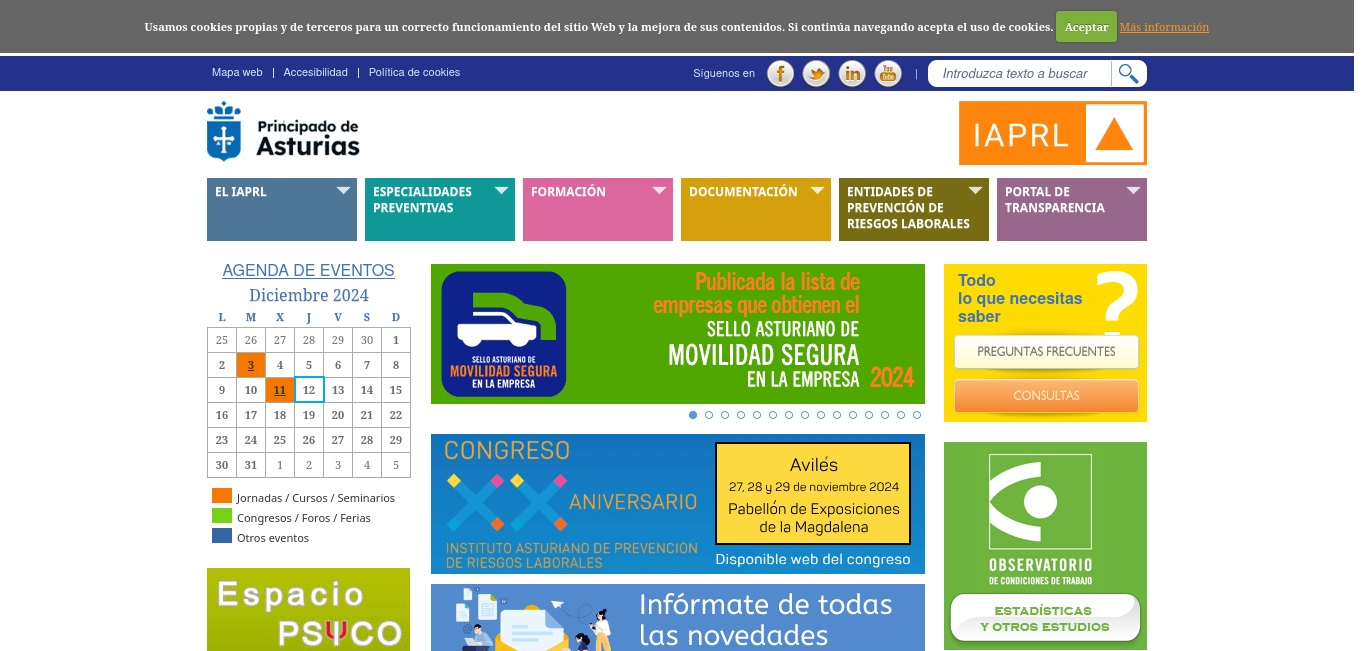Click the Diciembre 2024 calendar title
This screenshot has width=1366, height=651.
[309, 295]
